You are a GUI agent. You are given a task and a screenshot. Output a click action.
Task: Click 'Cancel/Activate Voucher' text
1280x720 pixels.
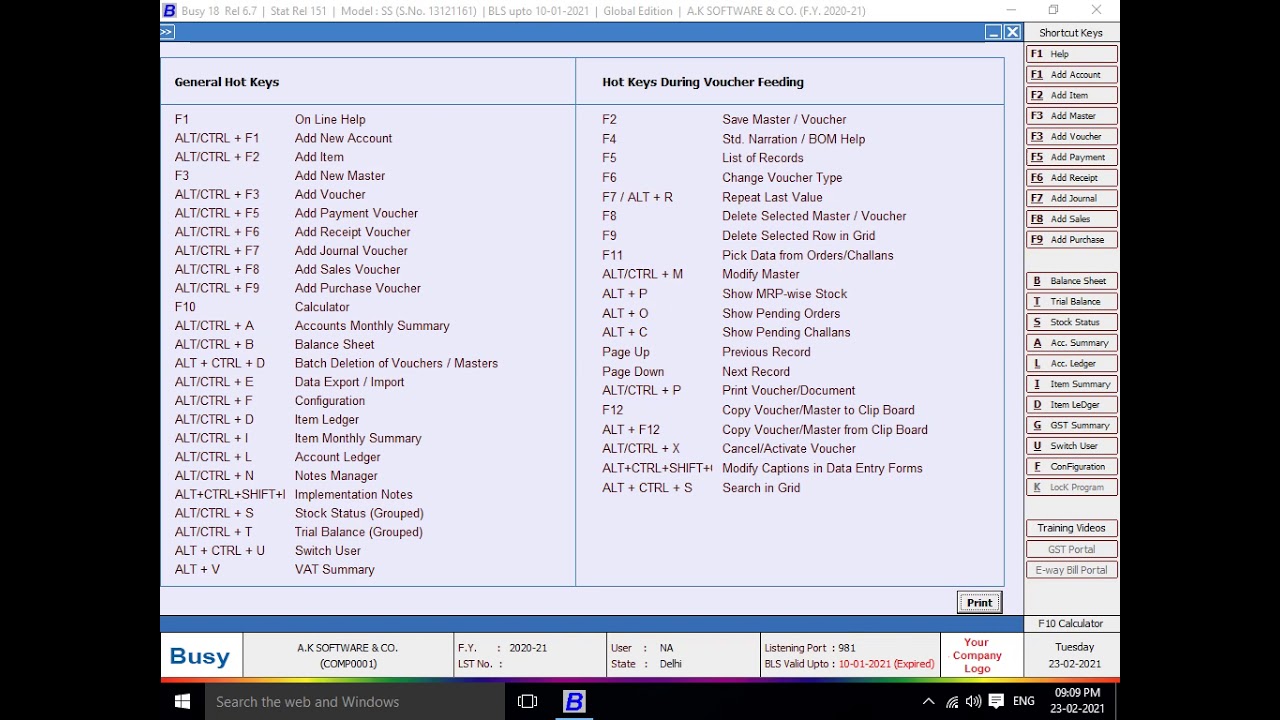[789, 449]
